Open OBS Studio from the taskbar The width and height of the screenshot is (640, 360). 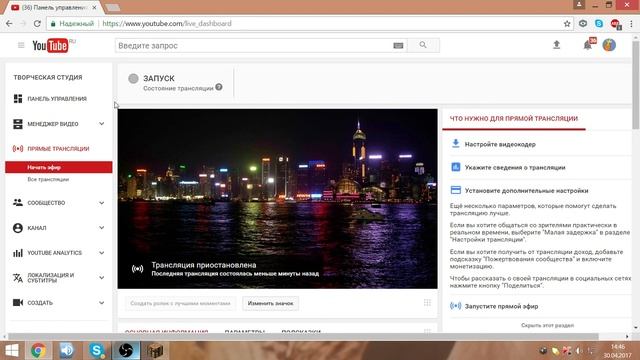point(126,350)
